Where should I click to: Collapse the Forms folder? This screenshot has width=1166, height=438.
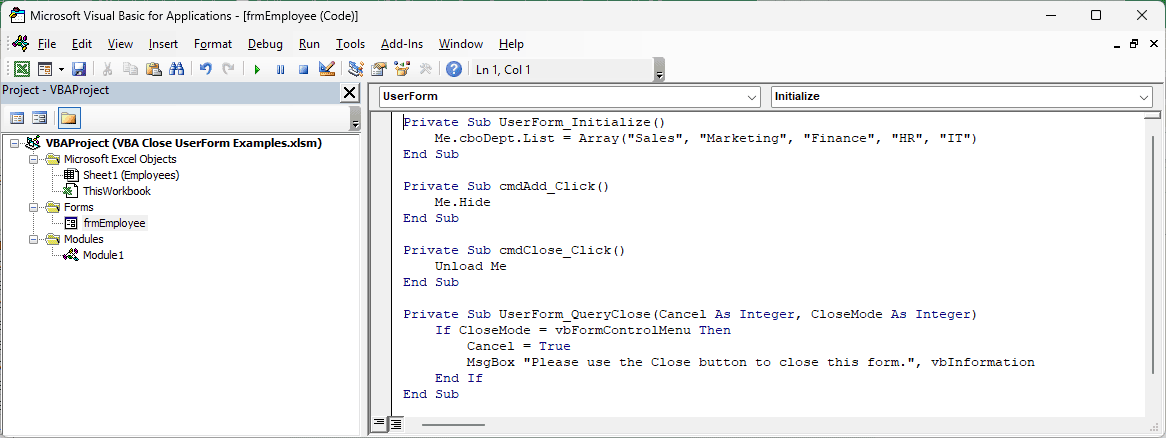click(33, 207)
